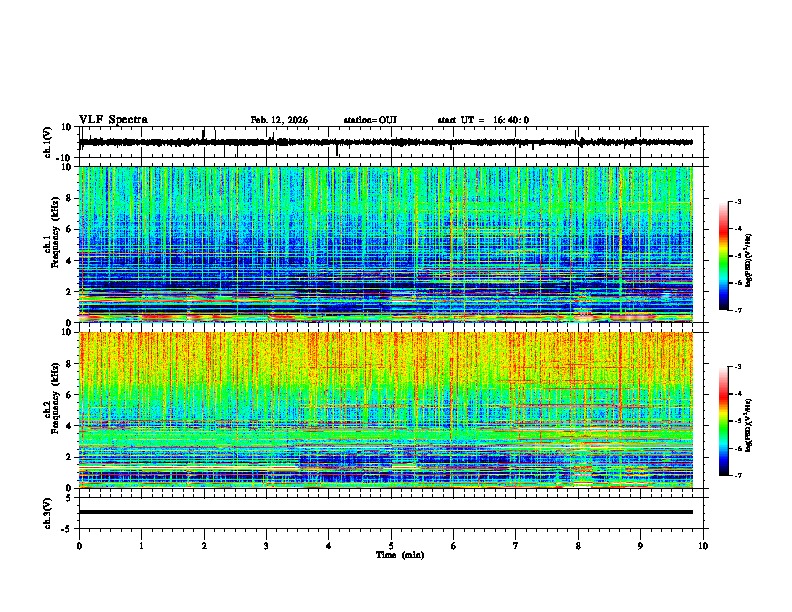Viewport: 792px width, 612px height.
Task: Click the "7" tick on the time axis
Action: click(516, 546)
